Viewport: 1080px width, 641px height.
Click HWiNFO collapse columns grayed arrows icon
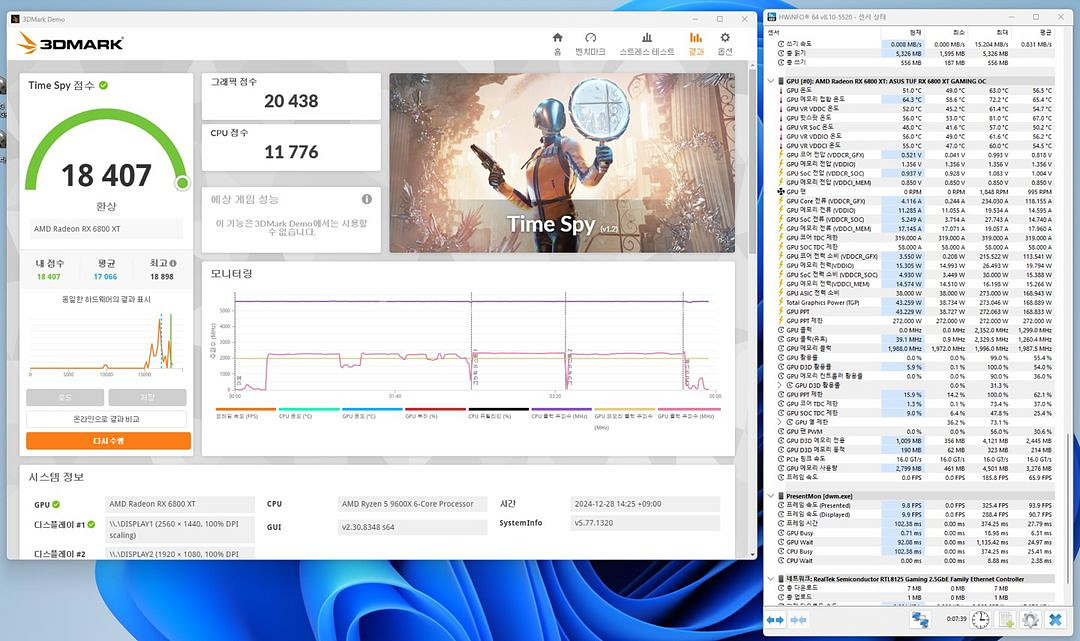(x=798, y=620)
